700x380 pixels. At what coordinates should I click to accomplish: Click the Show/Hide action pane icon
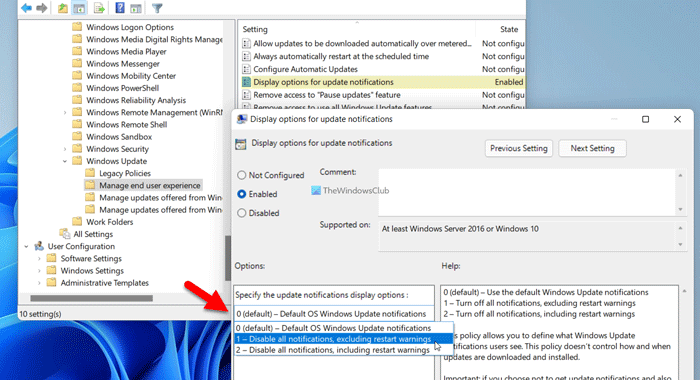click(135, 8)
